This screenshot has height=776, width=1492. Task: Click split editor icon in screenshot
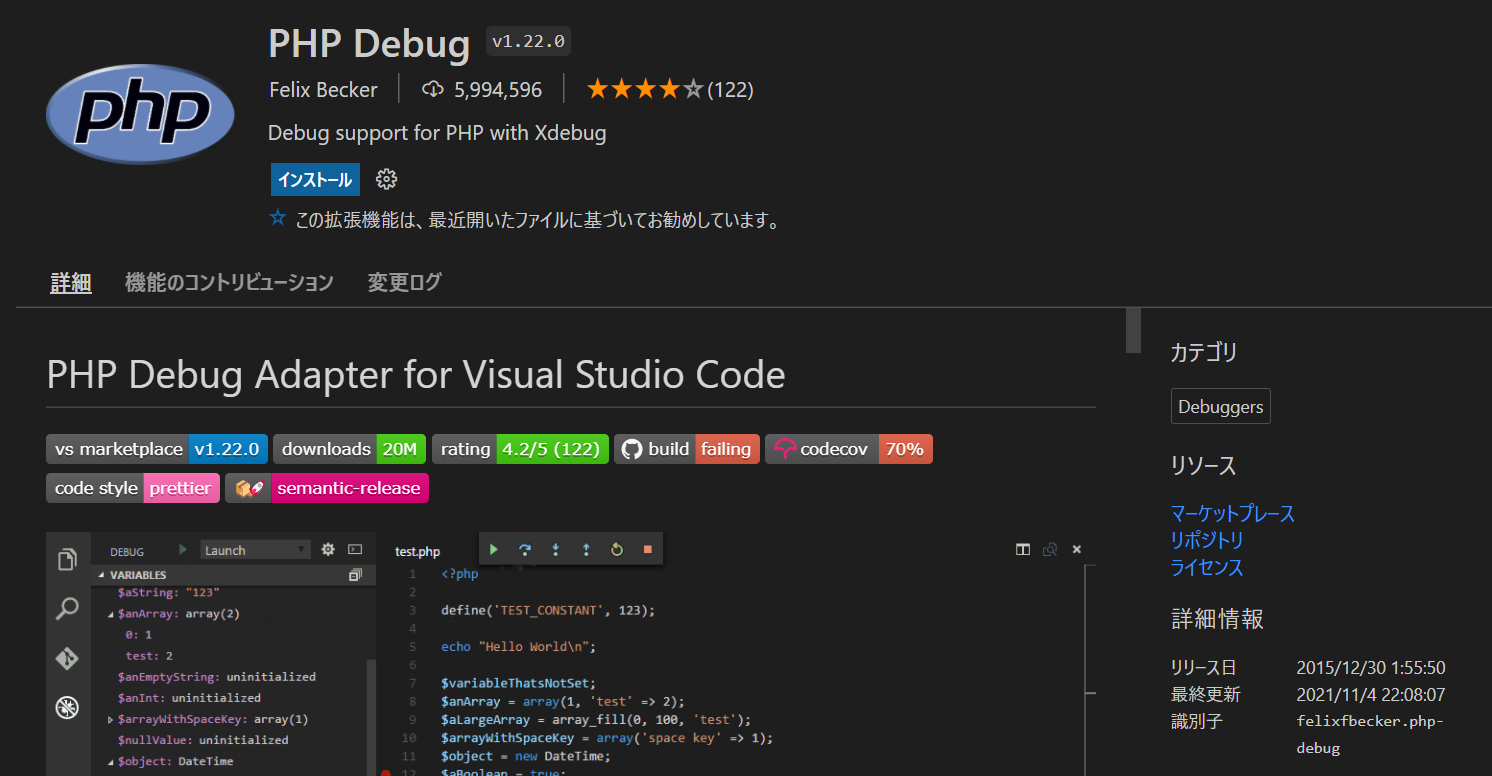coord(1022,549)
